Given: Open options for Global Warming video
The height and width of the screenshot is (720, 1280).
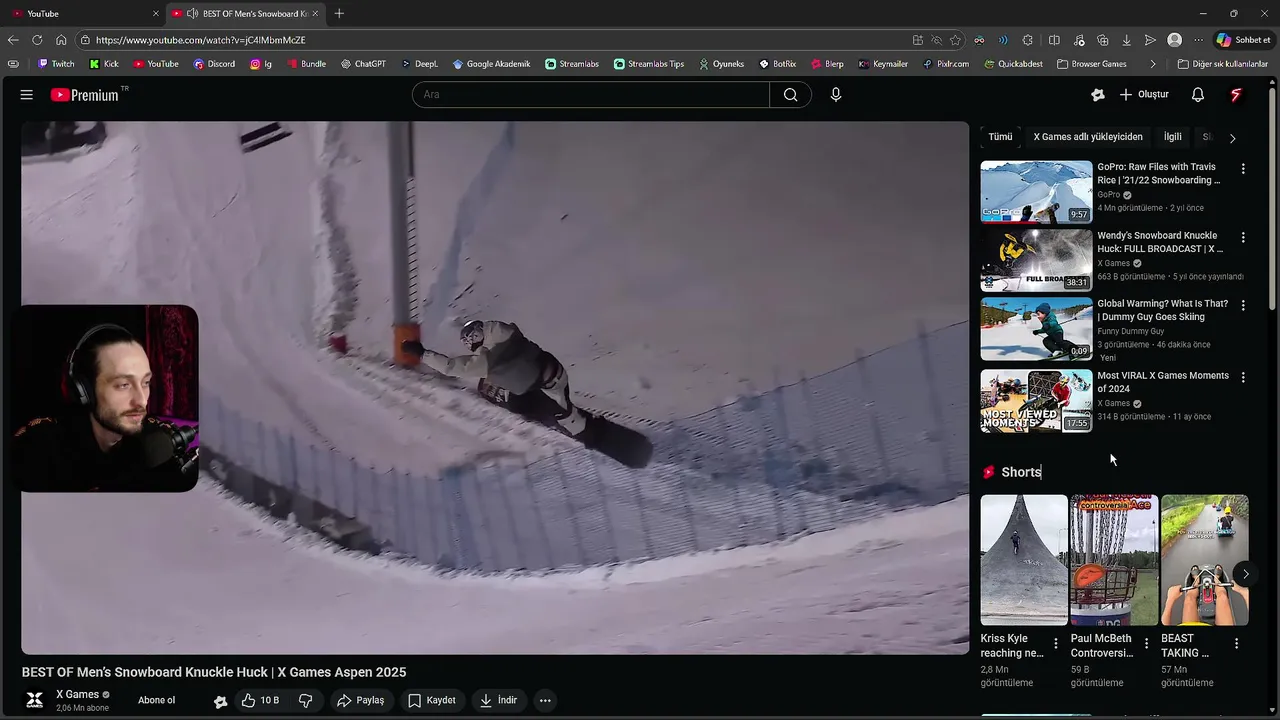Looking at the screenshot, I should [1243, 305].
